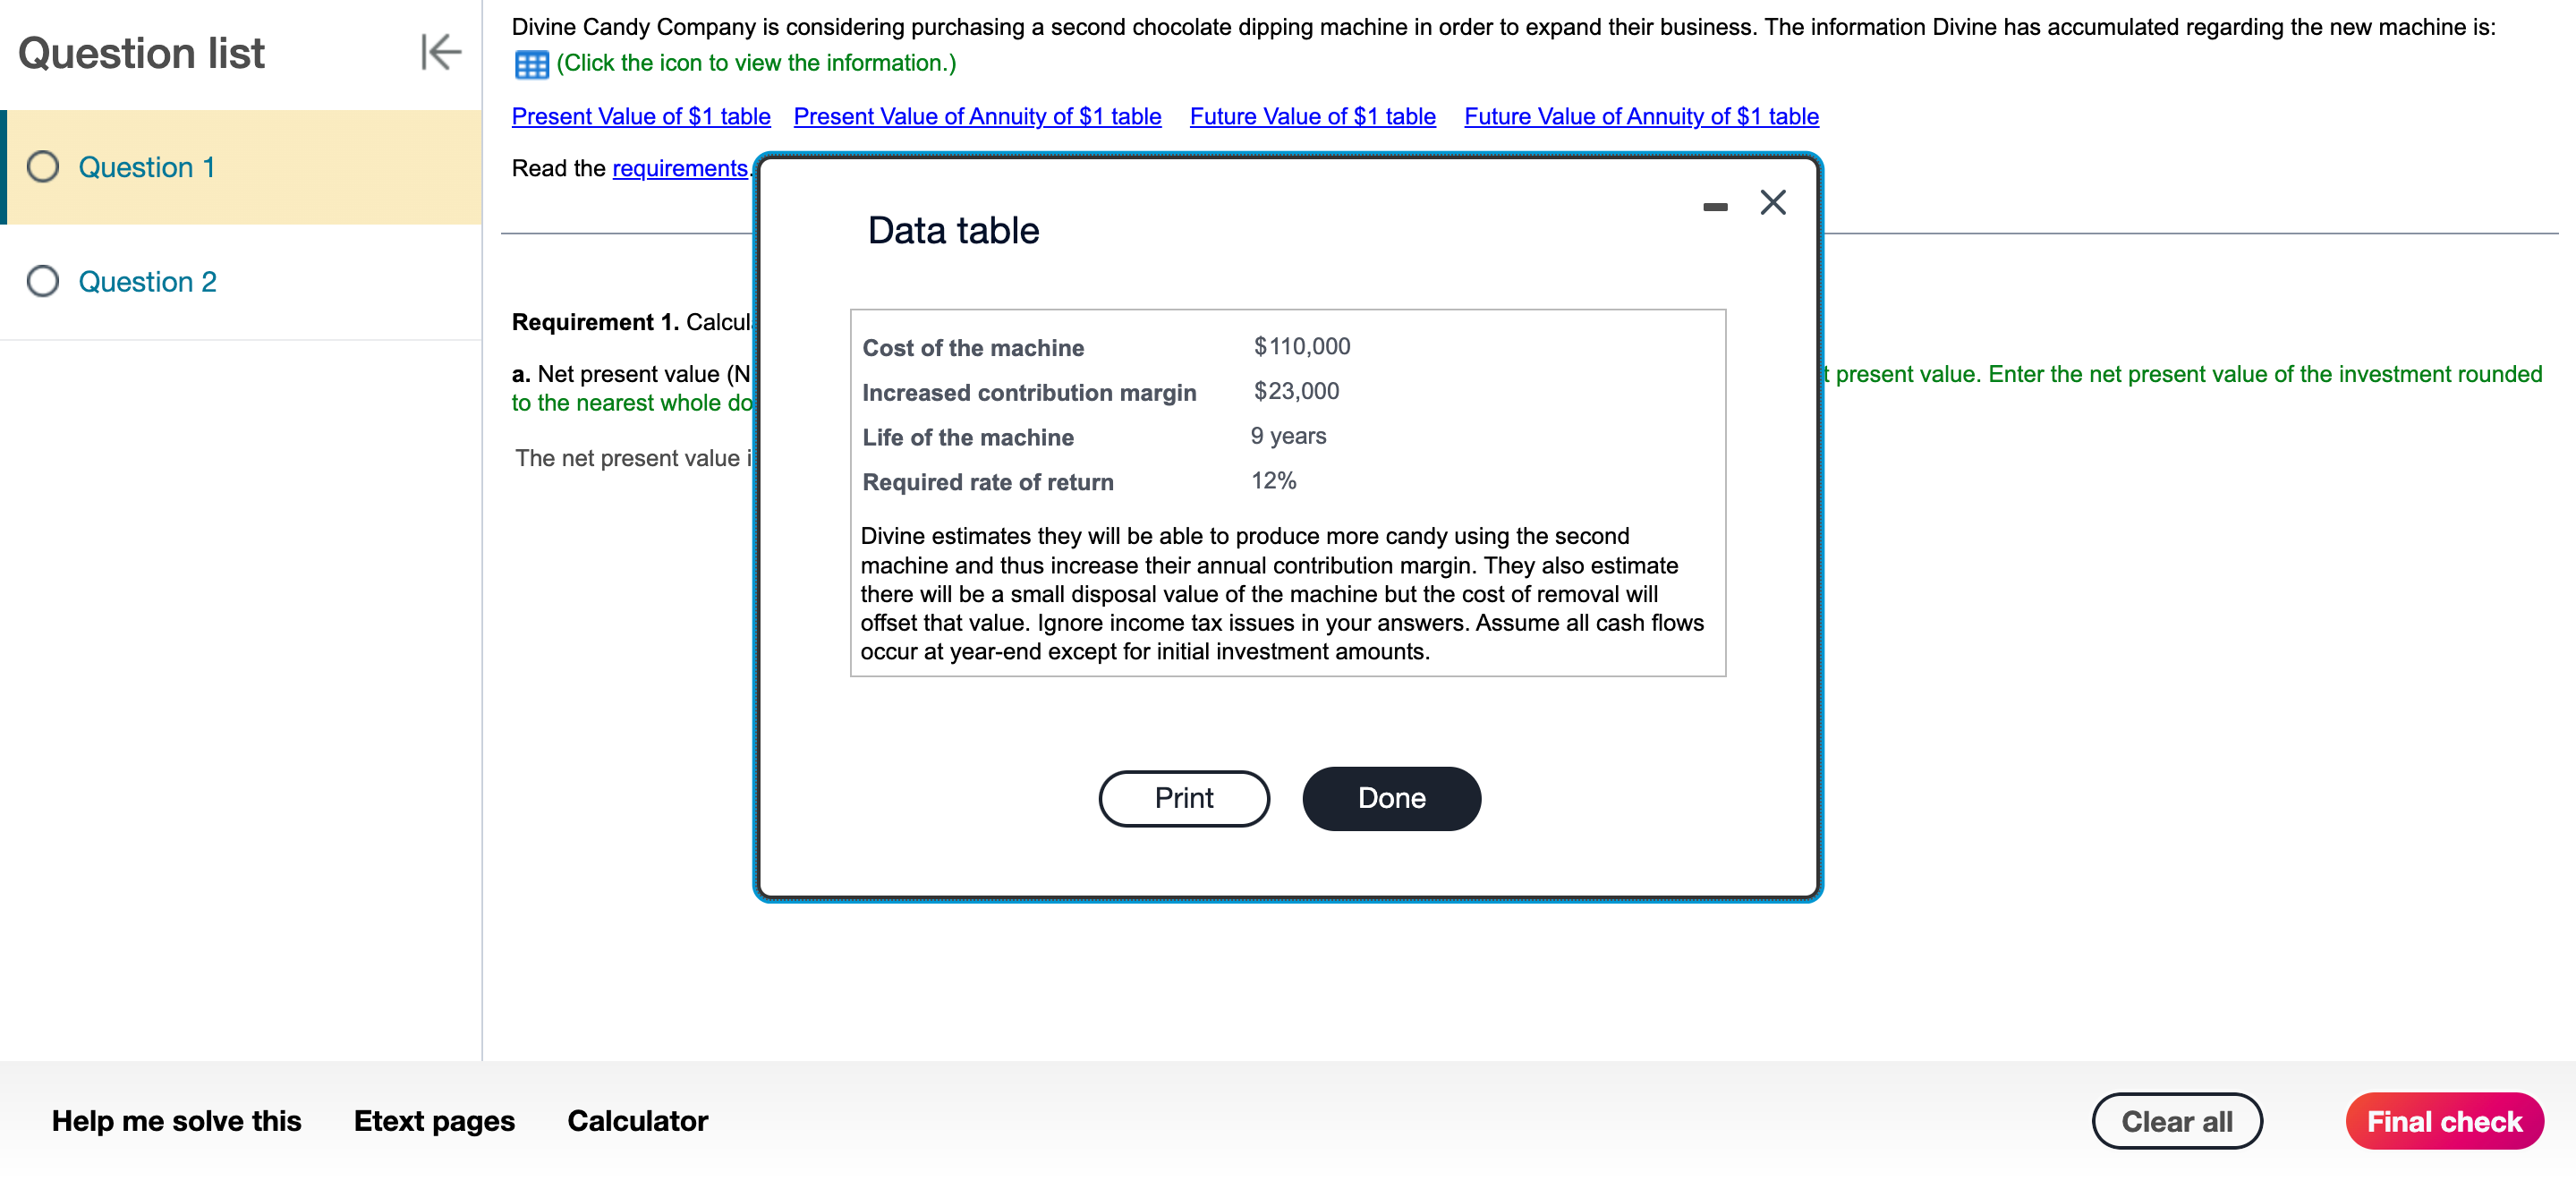Click Help me solve this

tap(176, 1121)
